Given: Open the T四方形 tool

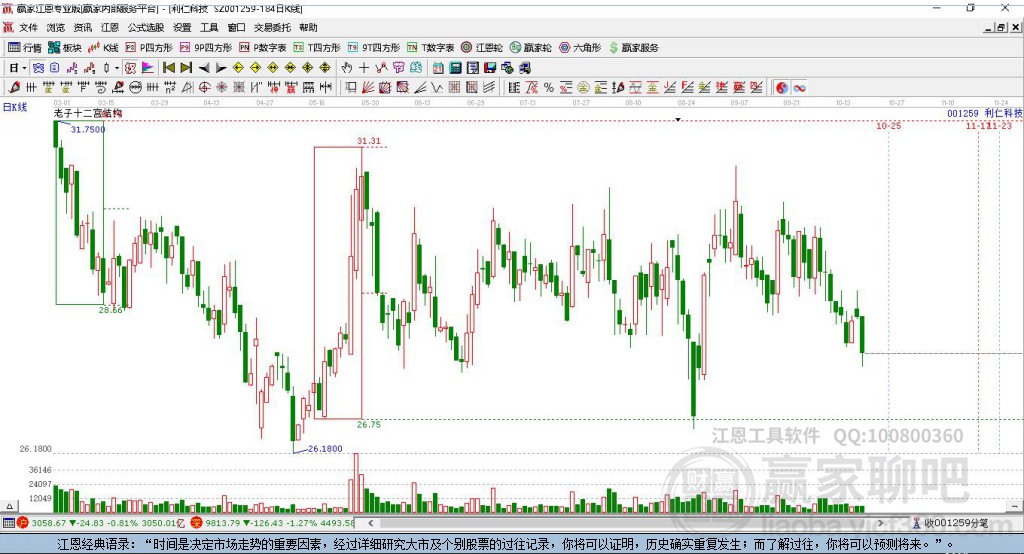Looking at the screenshot, I should [317, 48].
